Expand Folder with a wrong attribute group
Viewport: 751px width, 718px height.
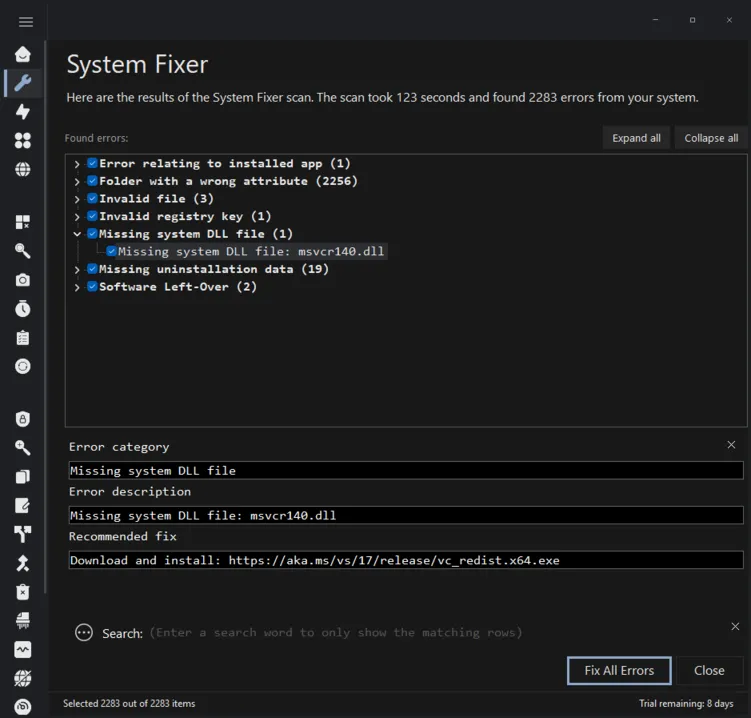(x=77, y=182)
